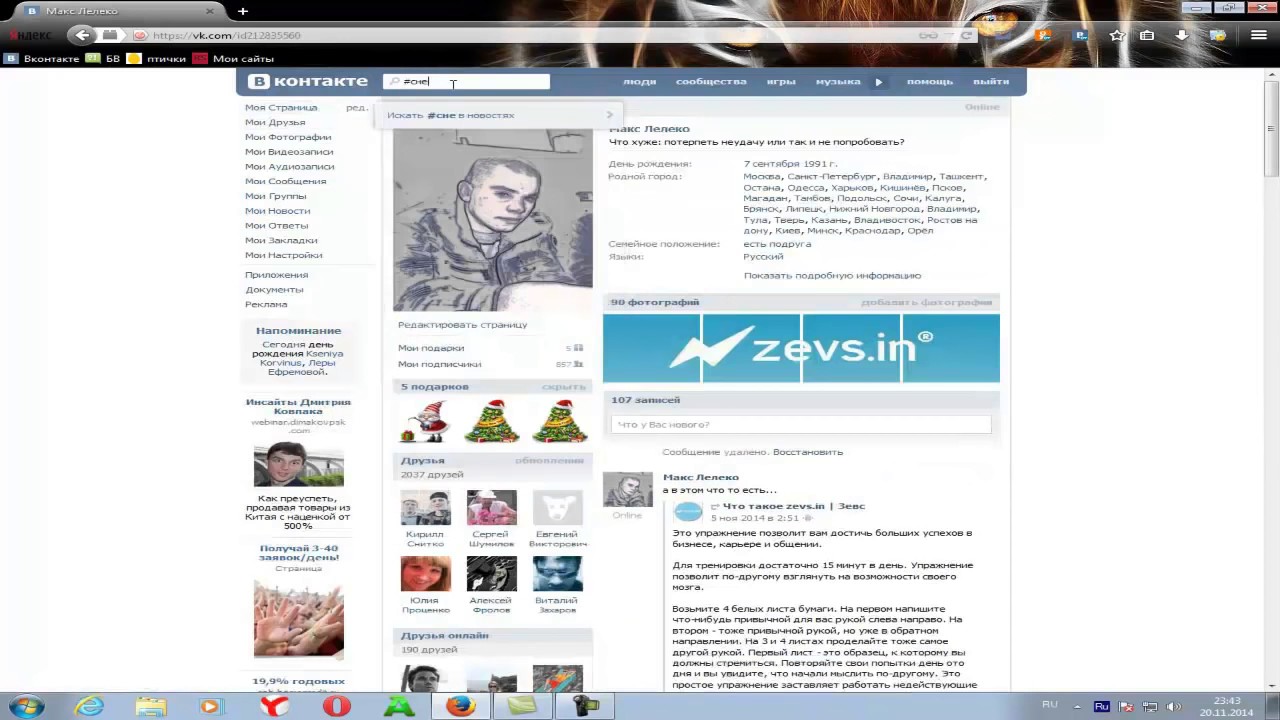Open Мои Закладки in sidebar
1280x720 pixels.
point(281,240)
